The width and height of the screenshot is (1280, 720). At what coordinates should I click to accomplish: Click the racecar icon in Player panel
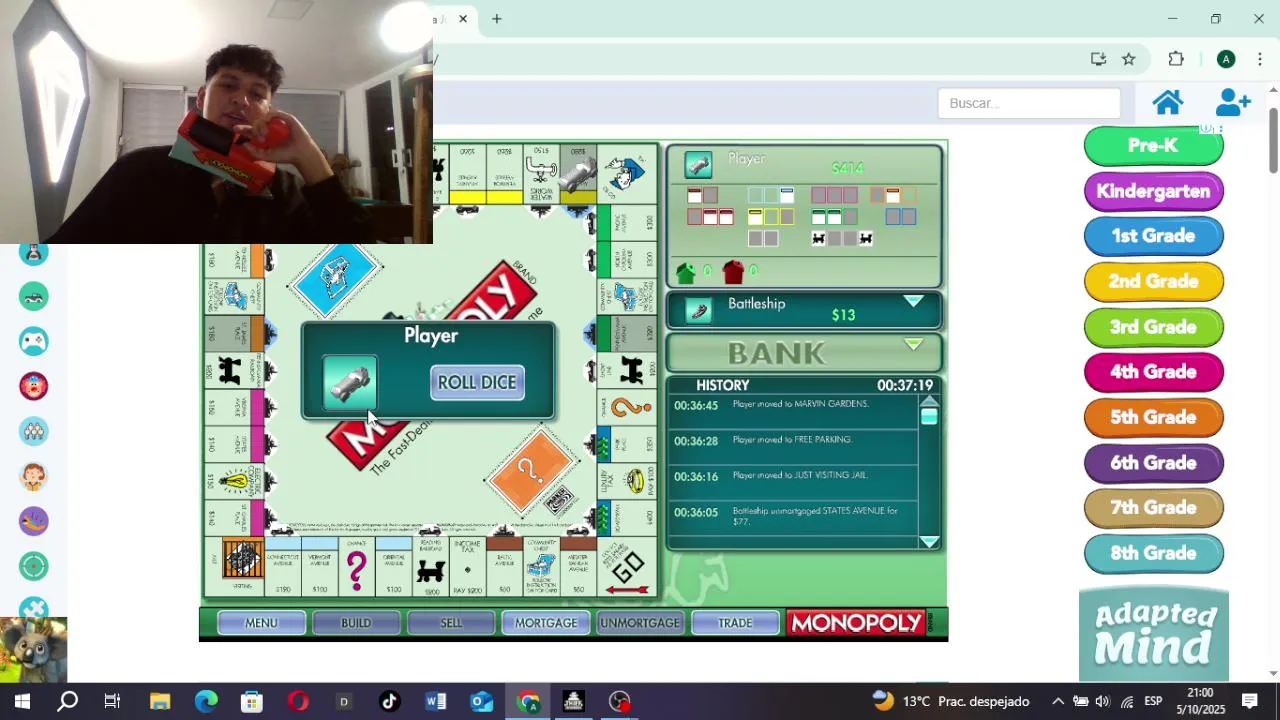[x=698, y=164]
